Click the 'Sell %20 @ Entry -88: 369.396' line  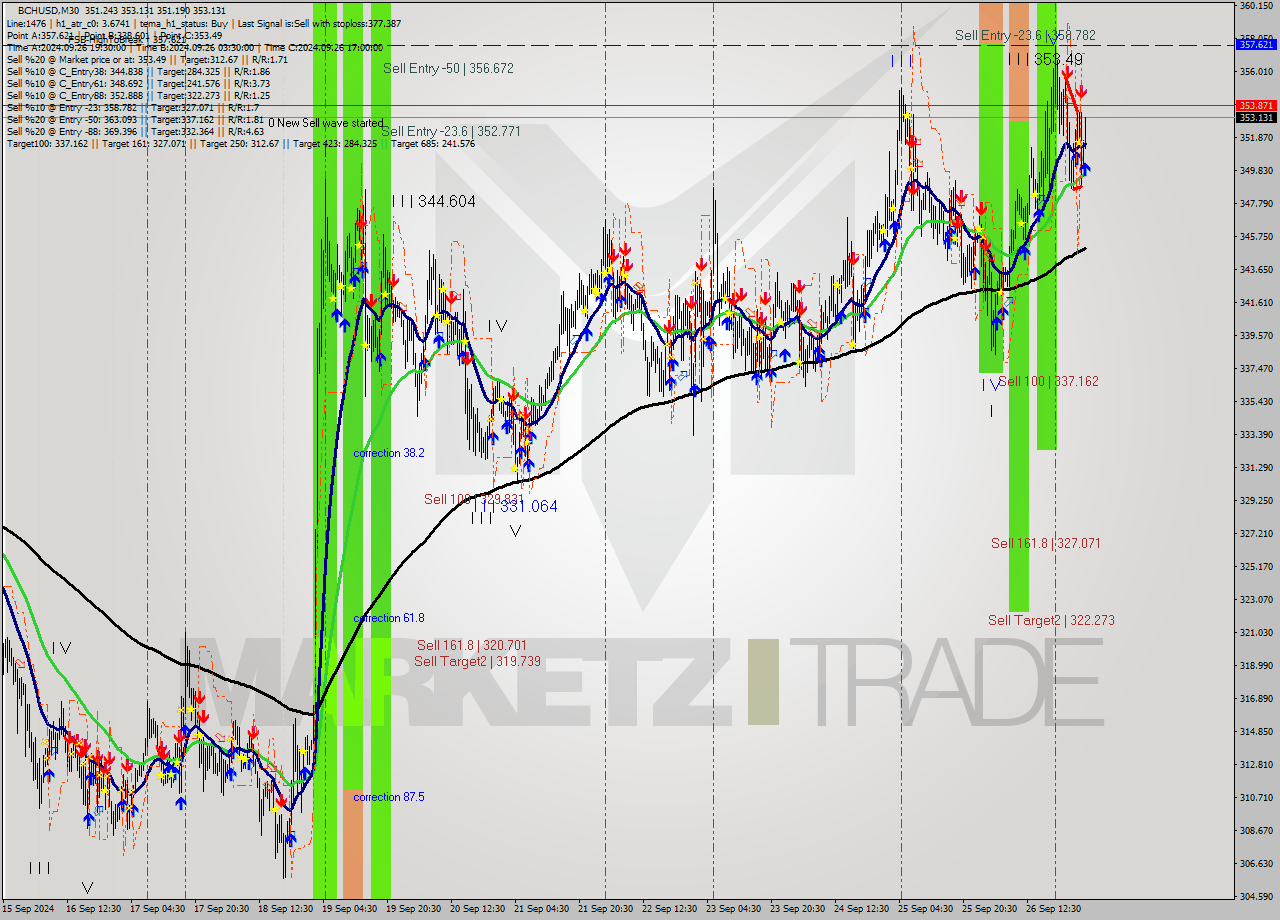135,131
